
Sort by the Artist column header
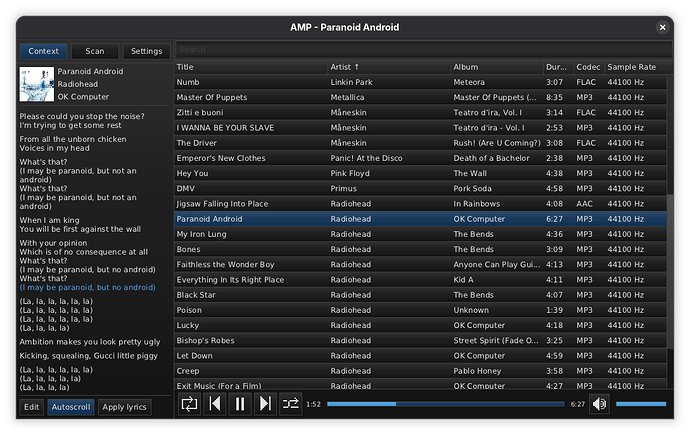(389, 67)
